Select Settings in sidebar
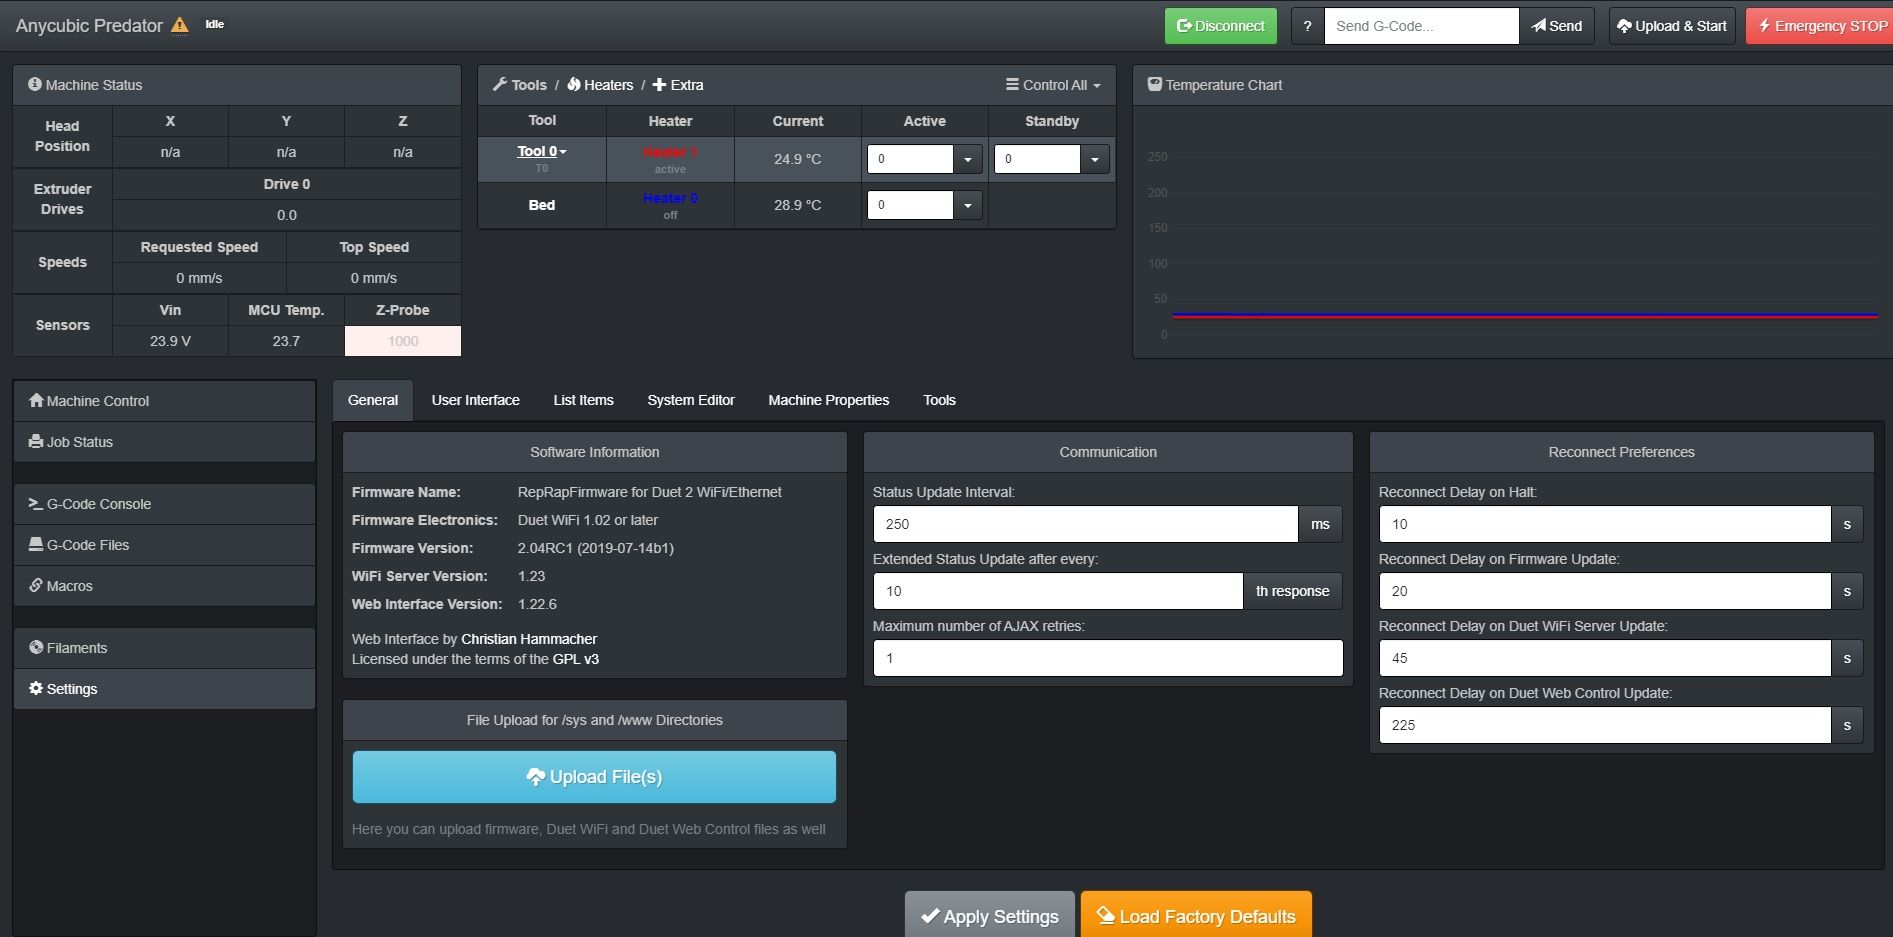This screenshot has height=937, width=1893. click(164, 689)
